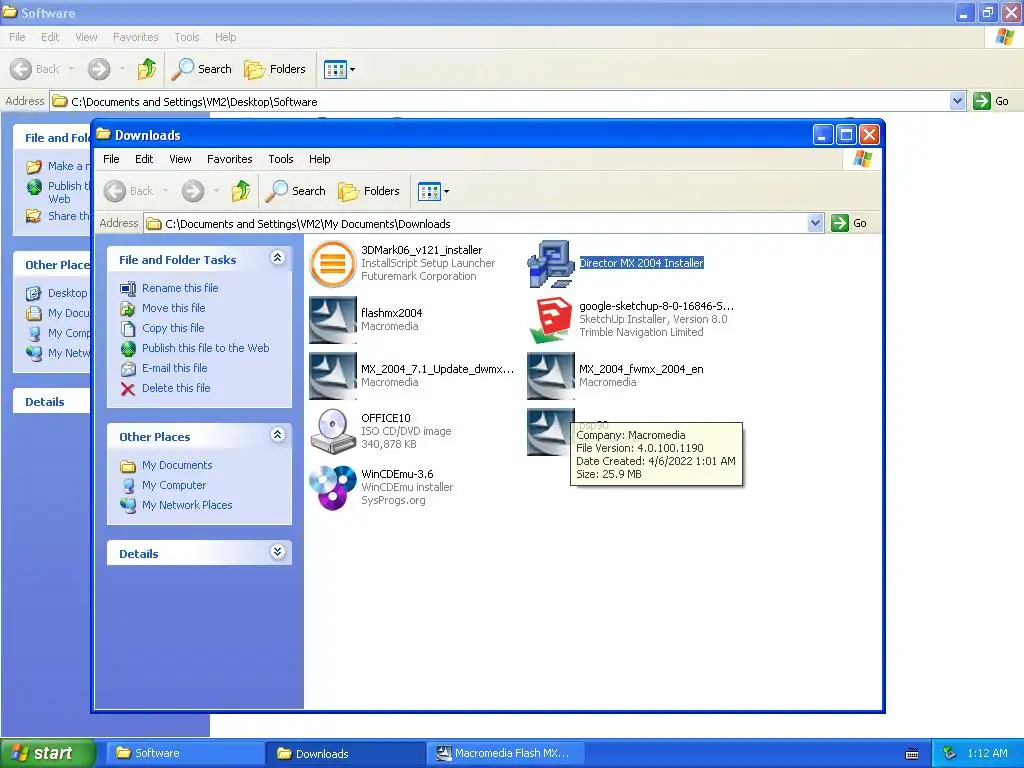Viewport: 1024px width, 768px height.
Task: Click Search in the Downloads toolbar
Action: click(295, 191)
